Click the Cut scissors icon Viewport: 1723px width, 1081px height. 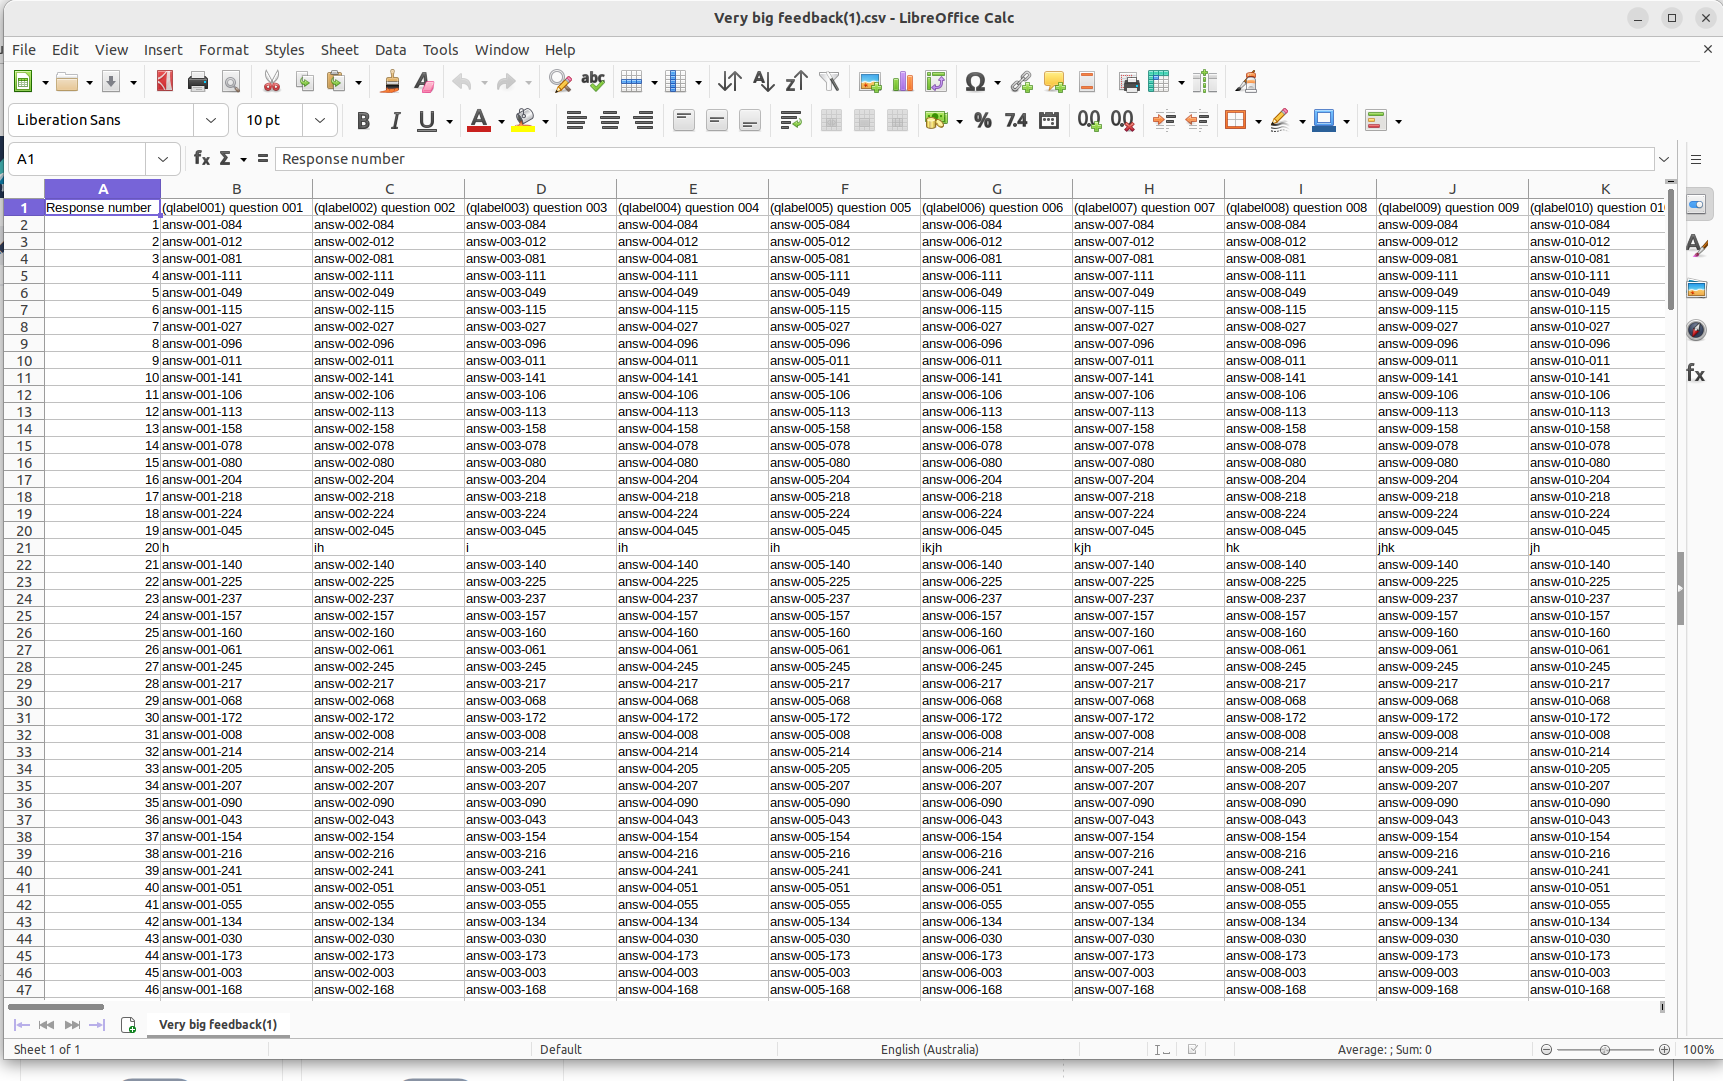coord(271,82)
